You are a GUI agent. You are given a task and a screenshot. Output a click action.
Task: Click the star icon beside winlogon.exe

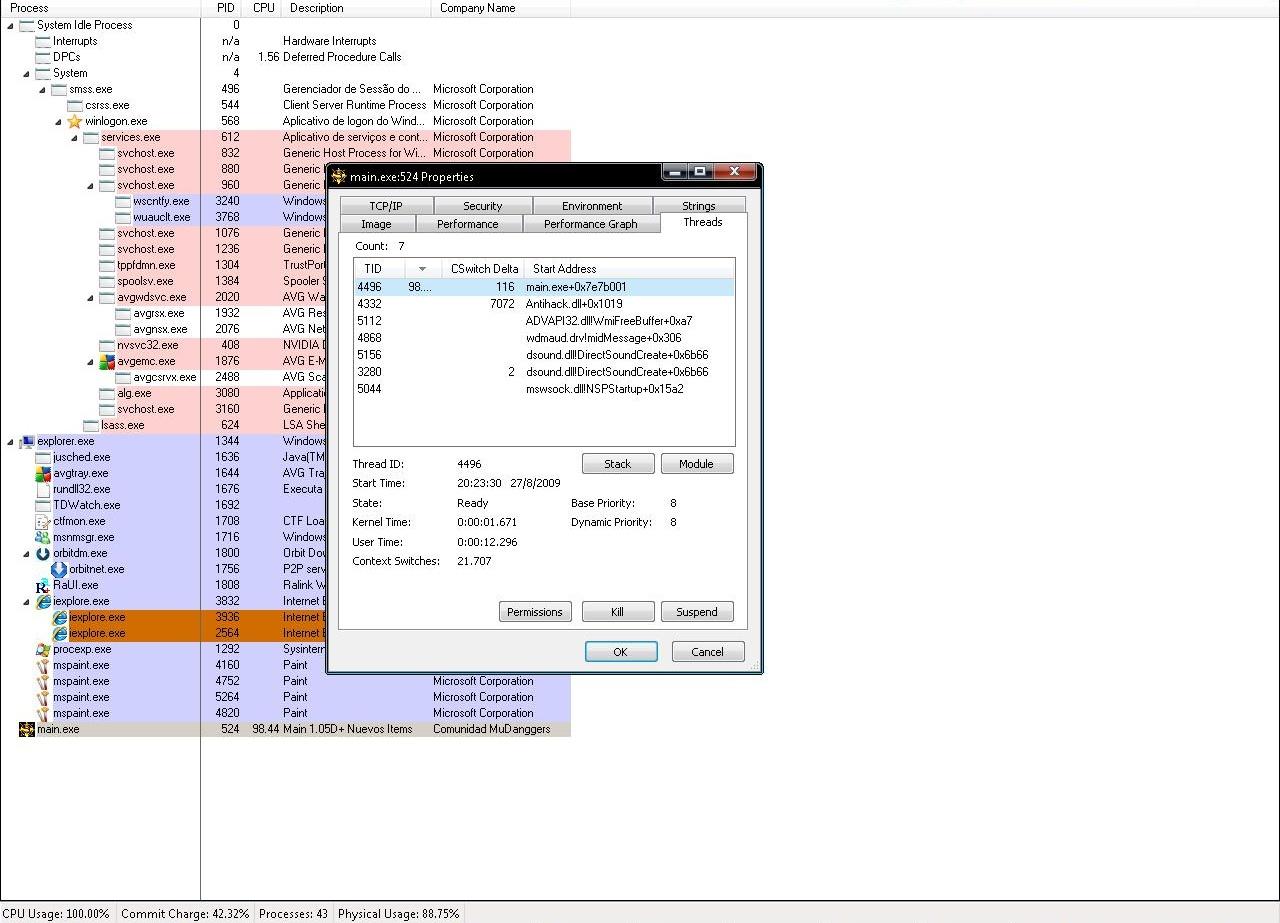point(75,121)
